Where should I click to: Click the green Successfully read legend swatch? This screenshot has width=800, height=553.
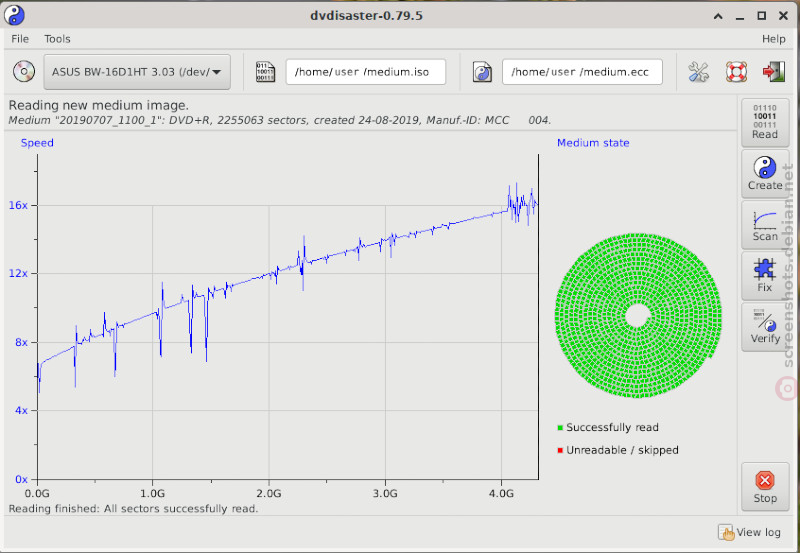point(560,428)
